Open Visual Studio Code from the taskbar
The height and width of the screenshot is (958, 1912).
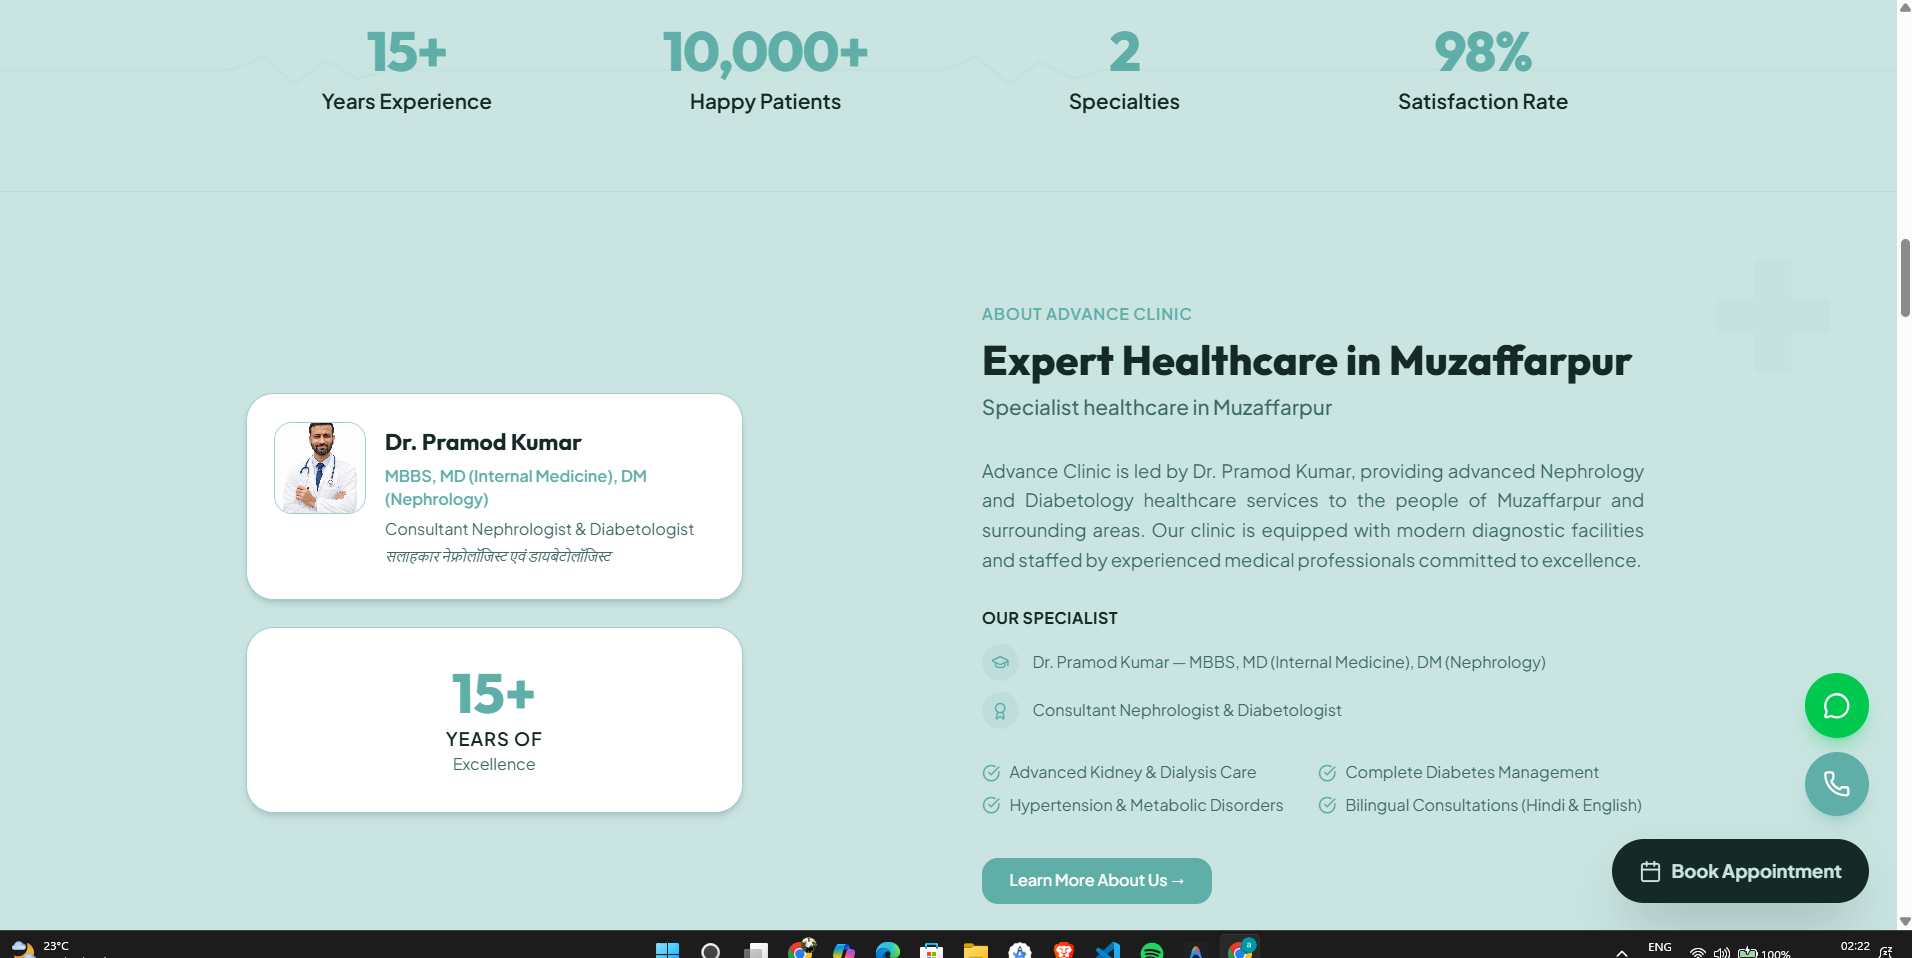click(x=1108, y=950)
